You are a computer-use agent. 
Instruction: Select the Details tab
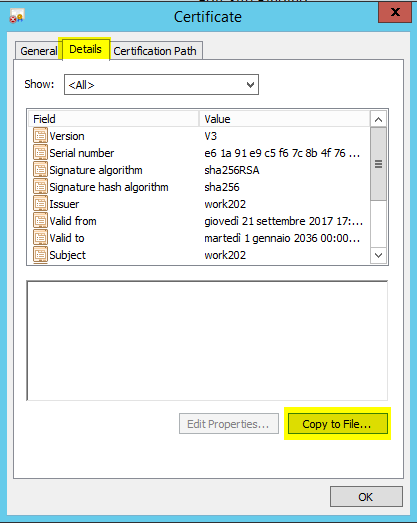[85, 49]
